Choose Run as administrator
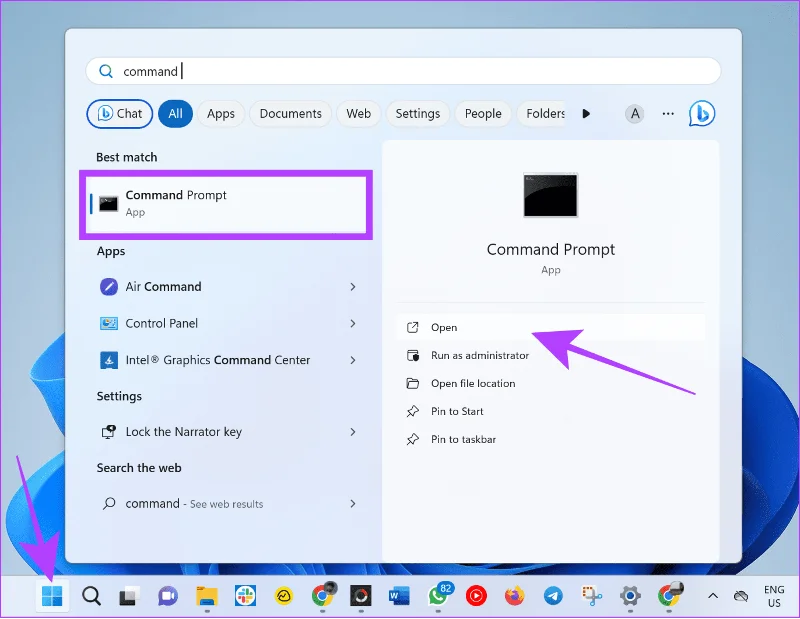This screenshot has height=619, width=800. coord(551,356)
